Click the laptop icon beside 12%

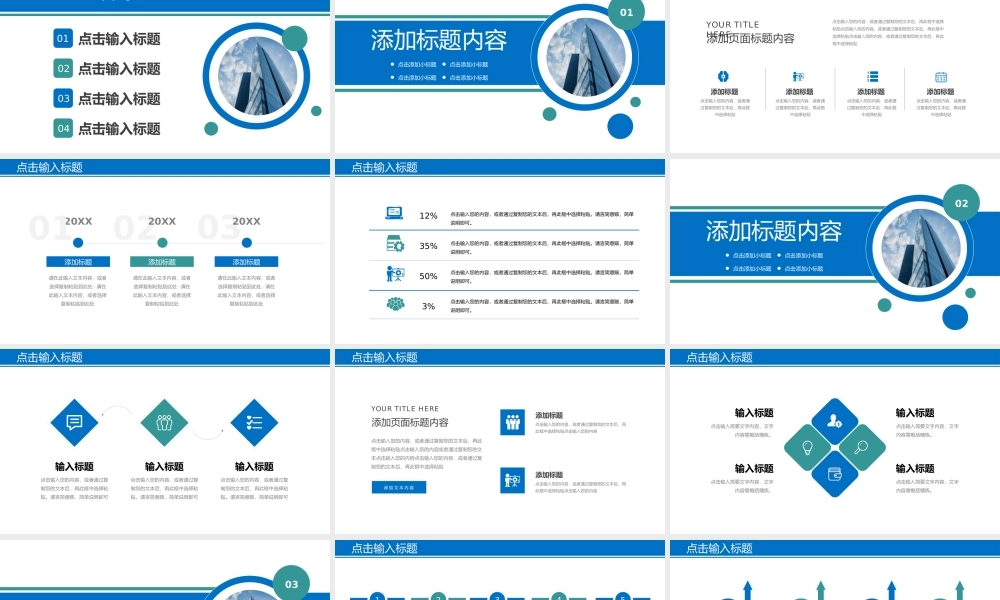[394, 213]
